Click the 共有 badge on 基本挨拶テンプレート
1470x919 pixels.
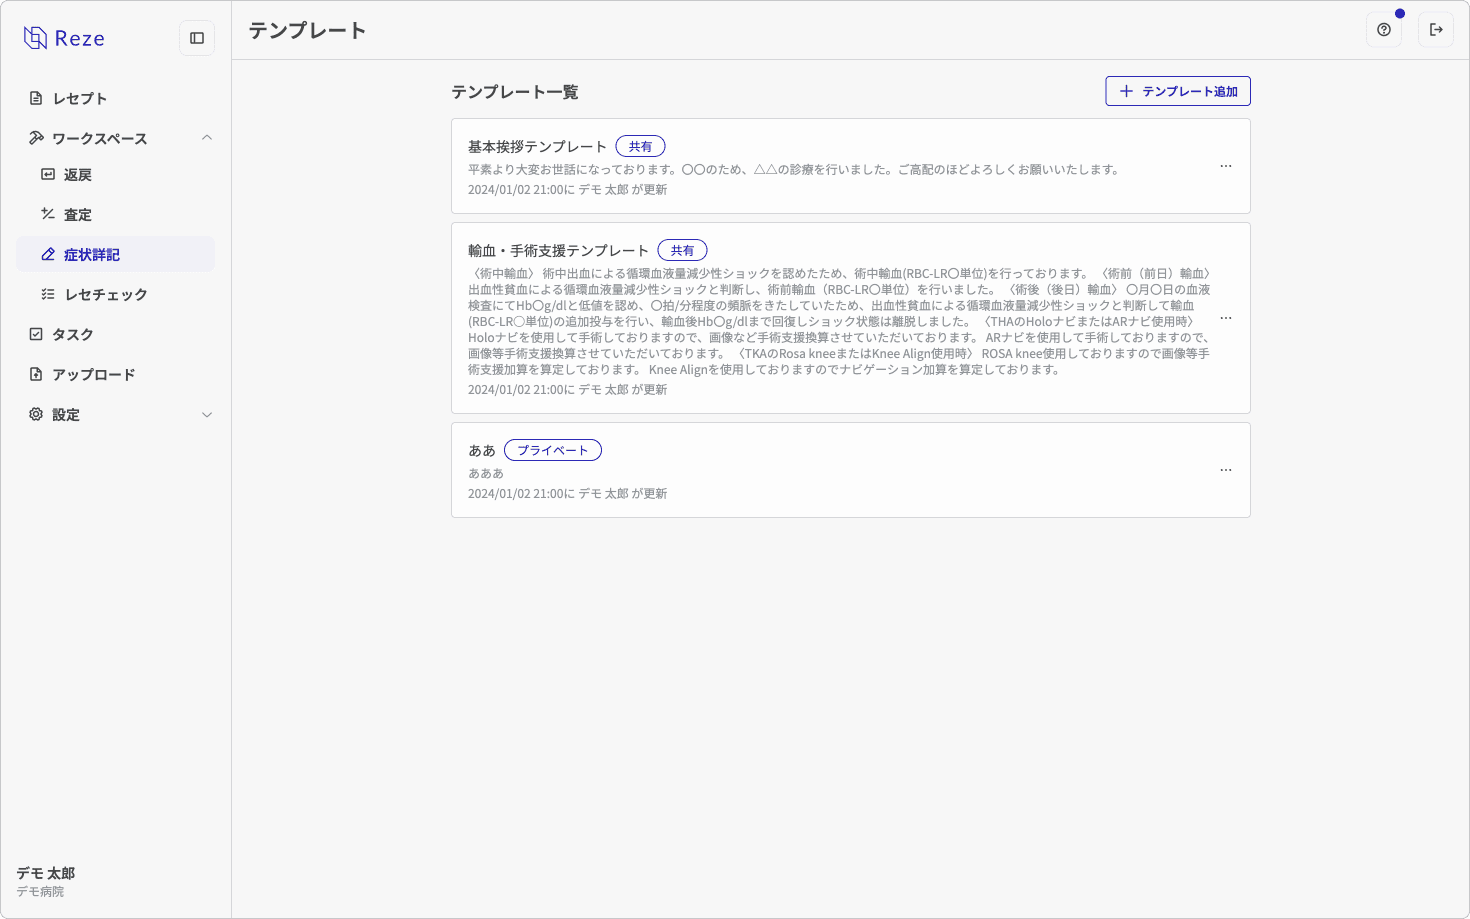click(x=640, y=146)
